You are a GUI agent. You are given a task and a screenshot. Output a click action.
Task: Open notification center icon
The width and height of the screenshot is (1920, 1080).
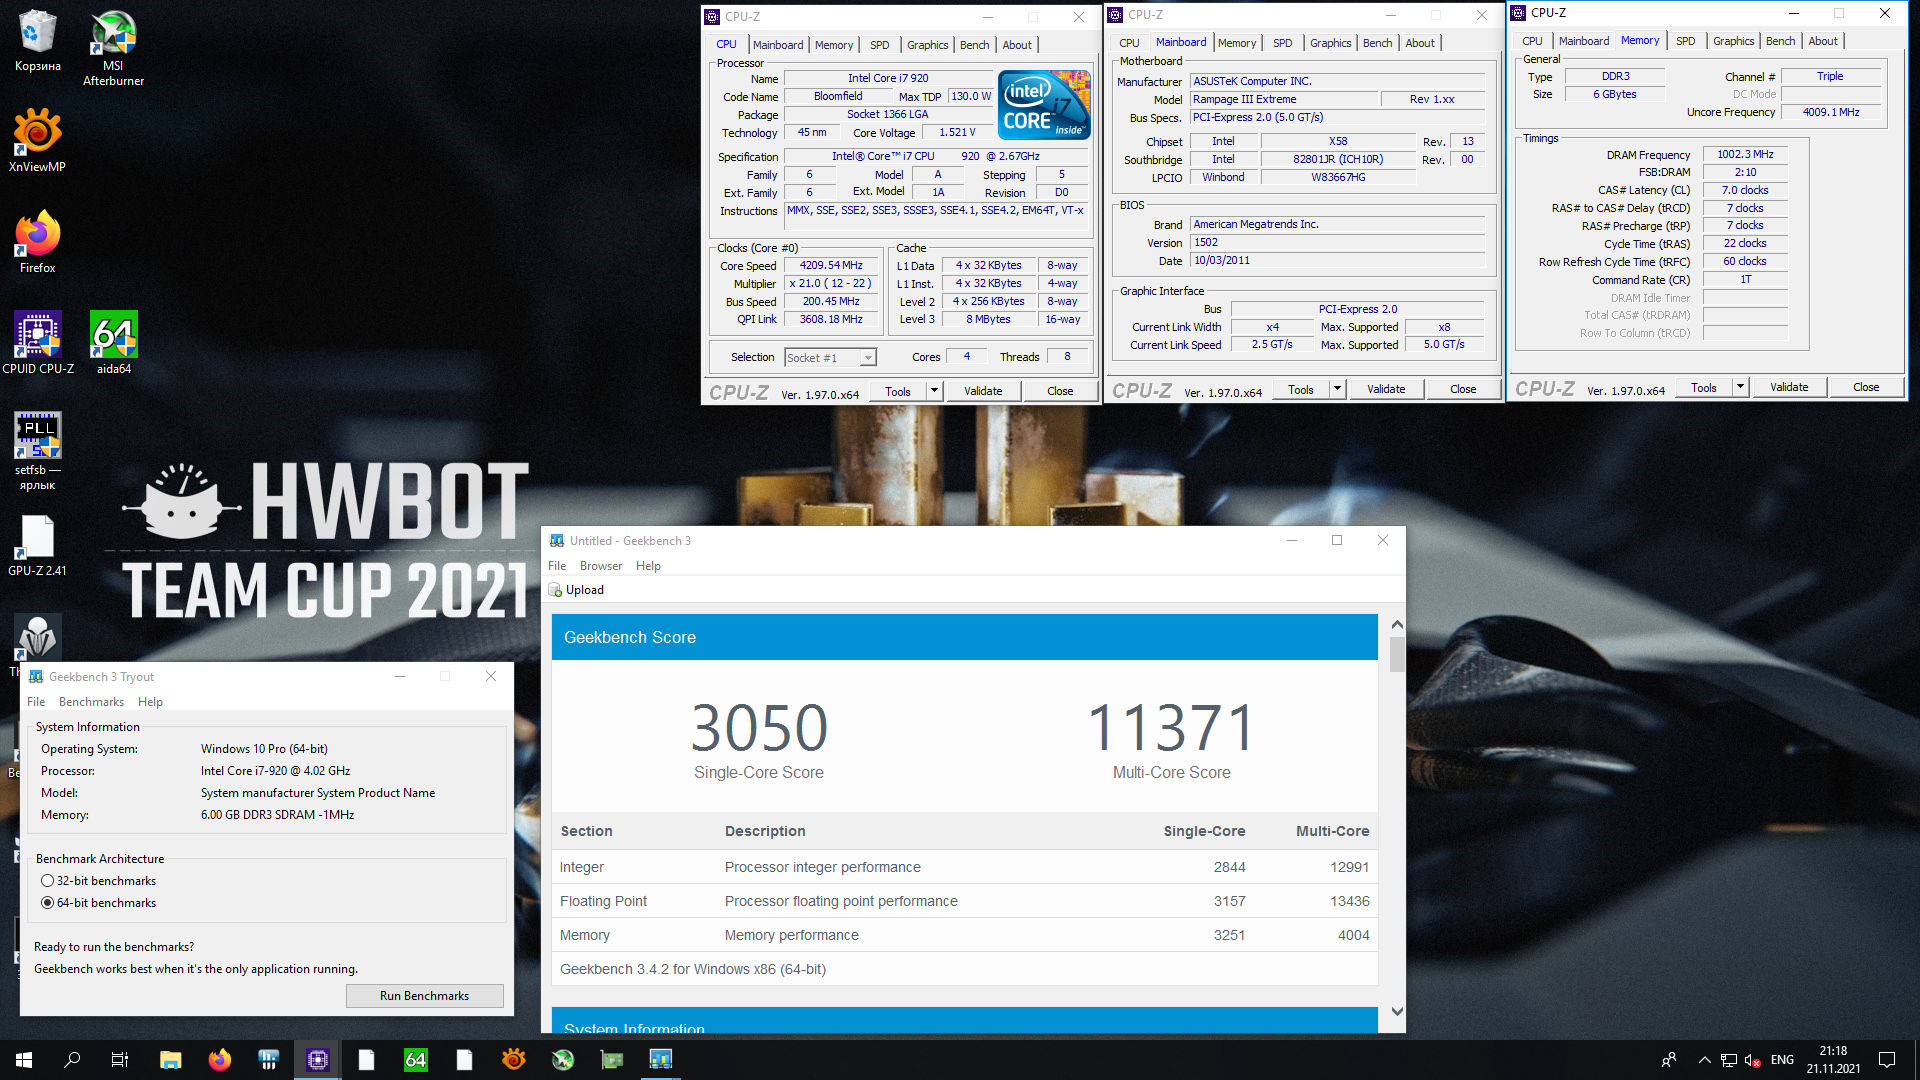click(x=1887, y=1060)
